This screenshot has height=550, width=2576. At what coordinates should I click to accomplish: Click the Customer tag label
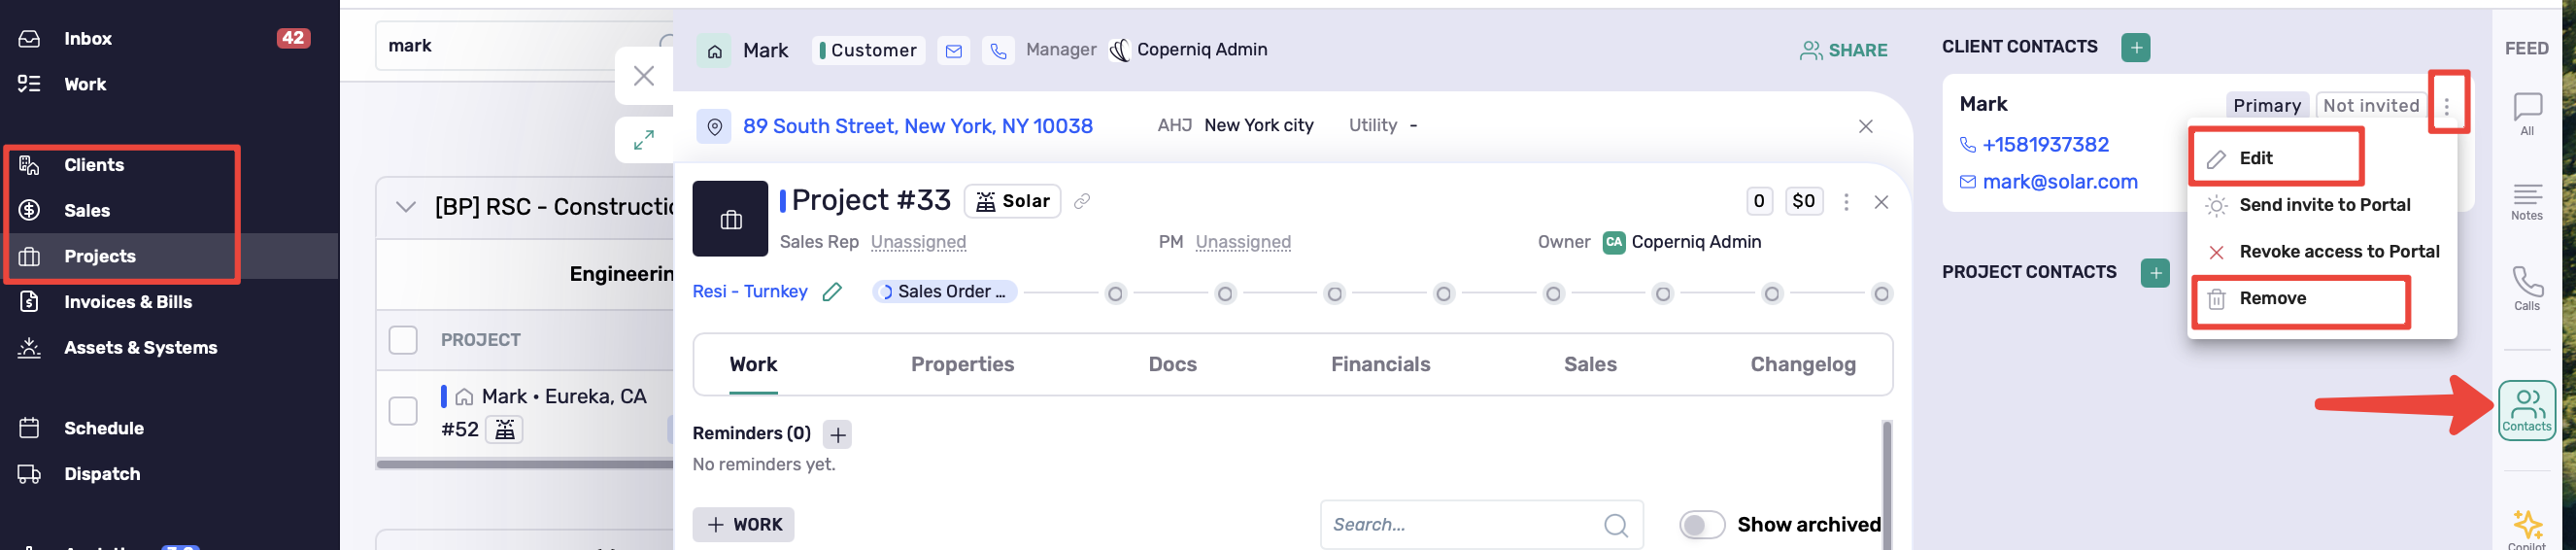click(868, 50)
